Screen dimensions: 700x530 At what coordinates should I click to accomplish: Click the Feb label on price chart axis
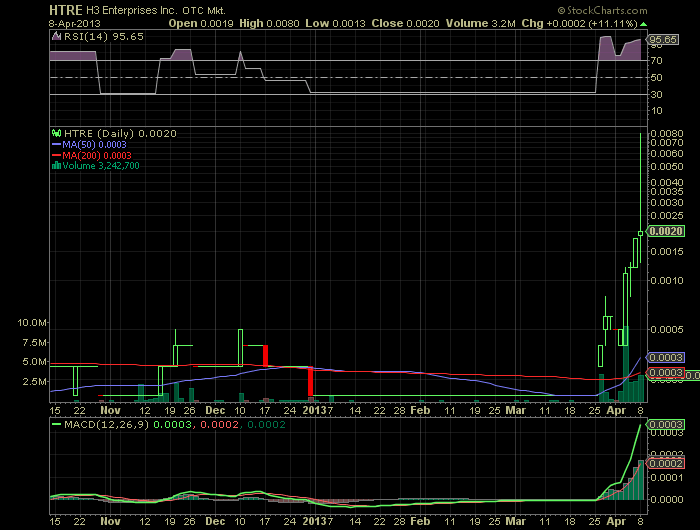pyautogui.click(x=420, y=410)
